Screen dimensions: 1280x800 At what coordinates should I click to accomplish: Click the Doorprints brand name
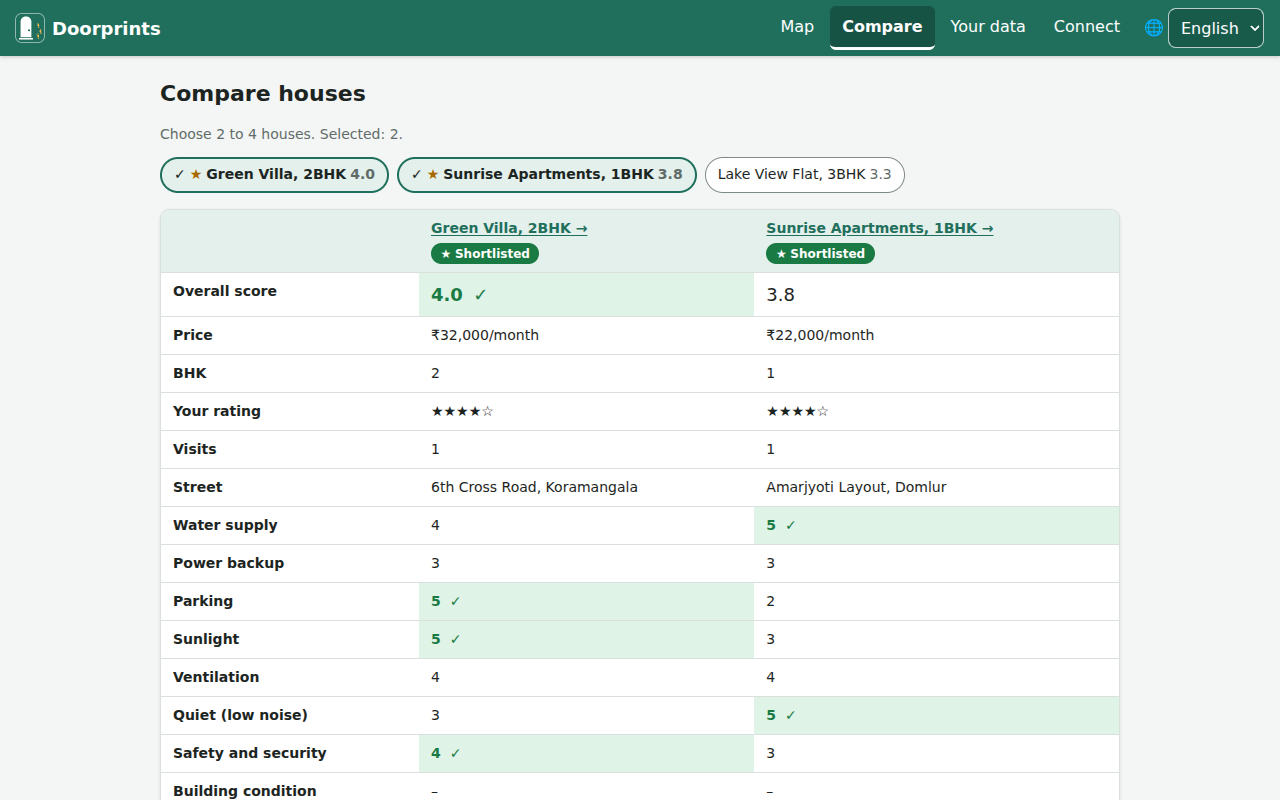click(x=106, y=29)
